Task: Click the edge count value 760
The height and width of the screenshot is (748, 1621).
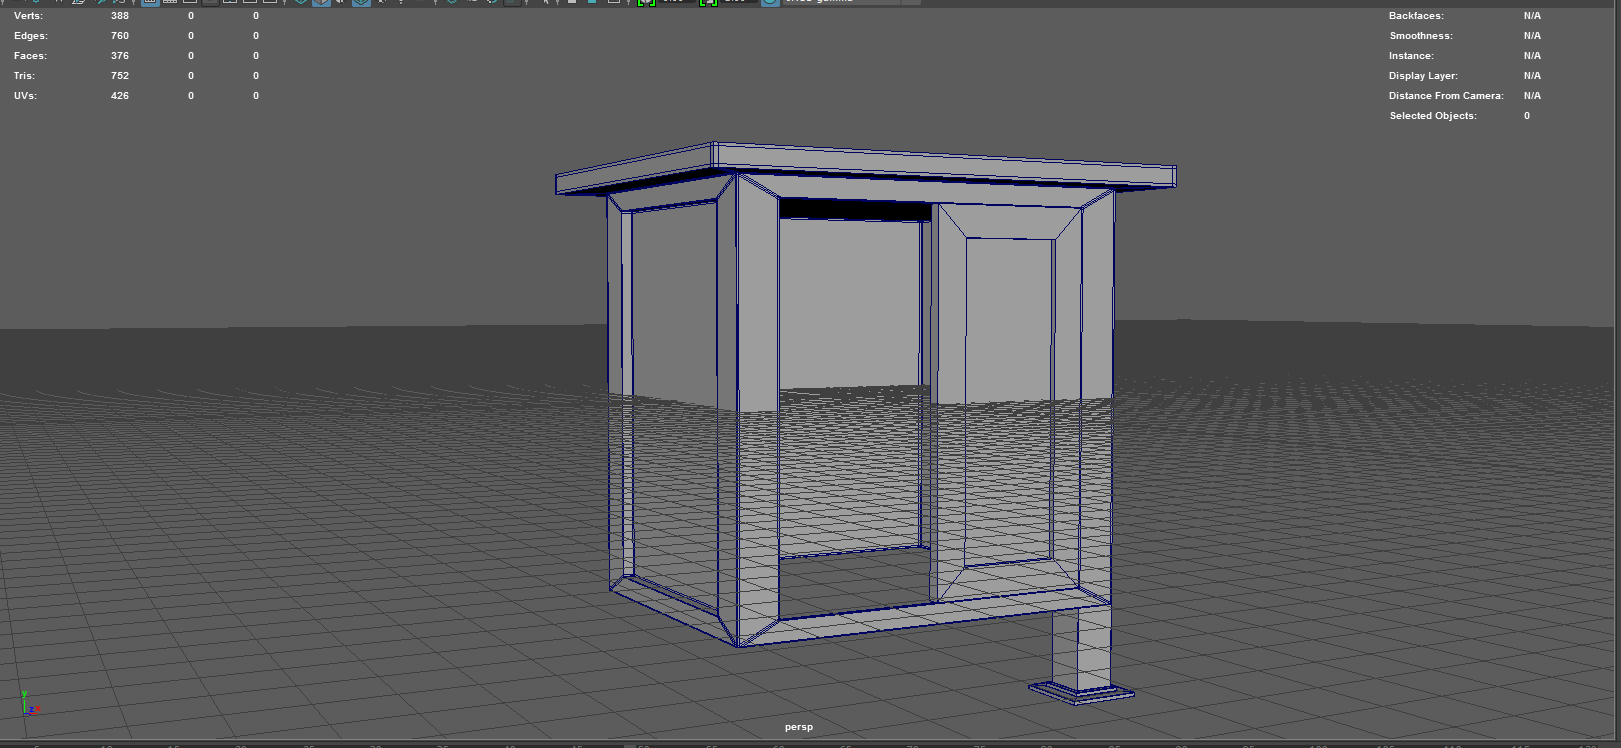Action: (120, 36)
